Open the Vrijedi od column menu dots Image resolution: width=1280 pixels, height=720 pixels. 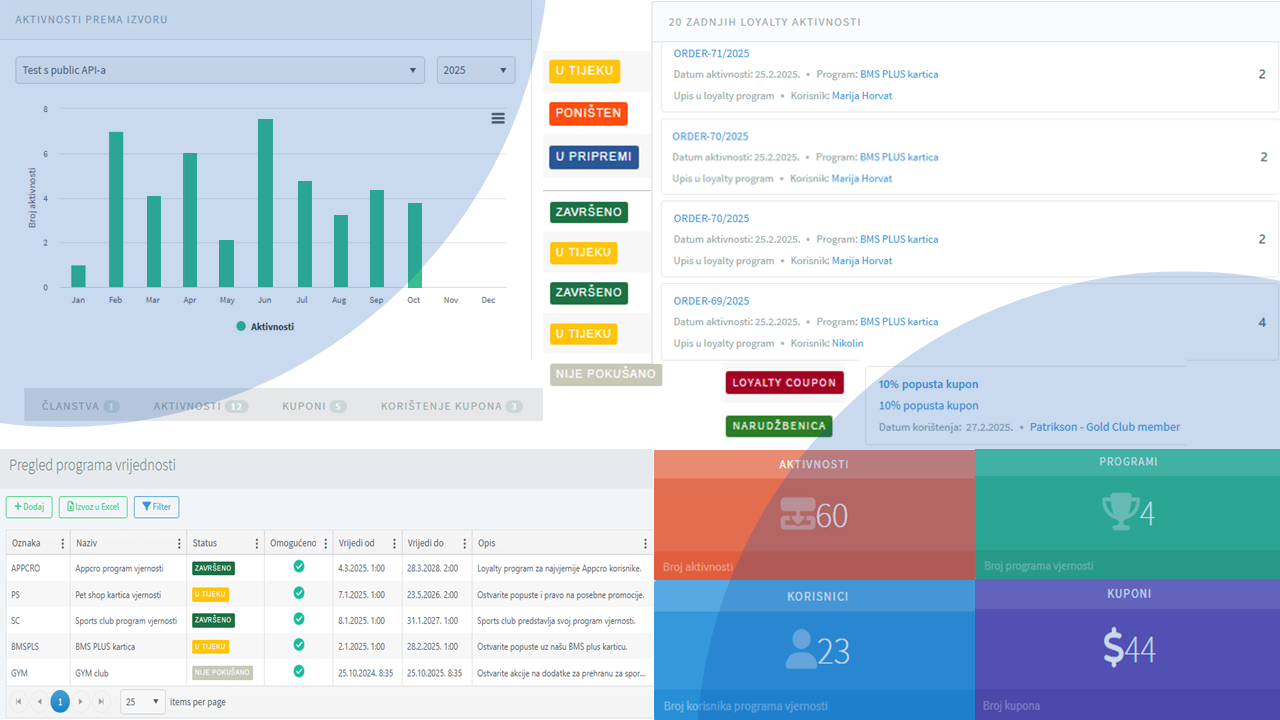point(395,543)
